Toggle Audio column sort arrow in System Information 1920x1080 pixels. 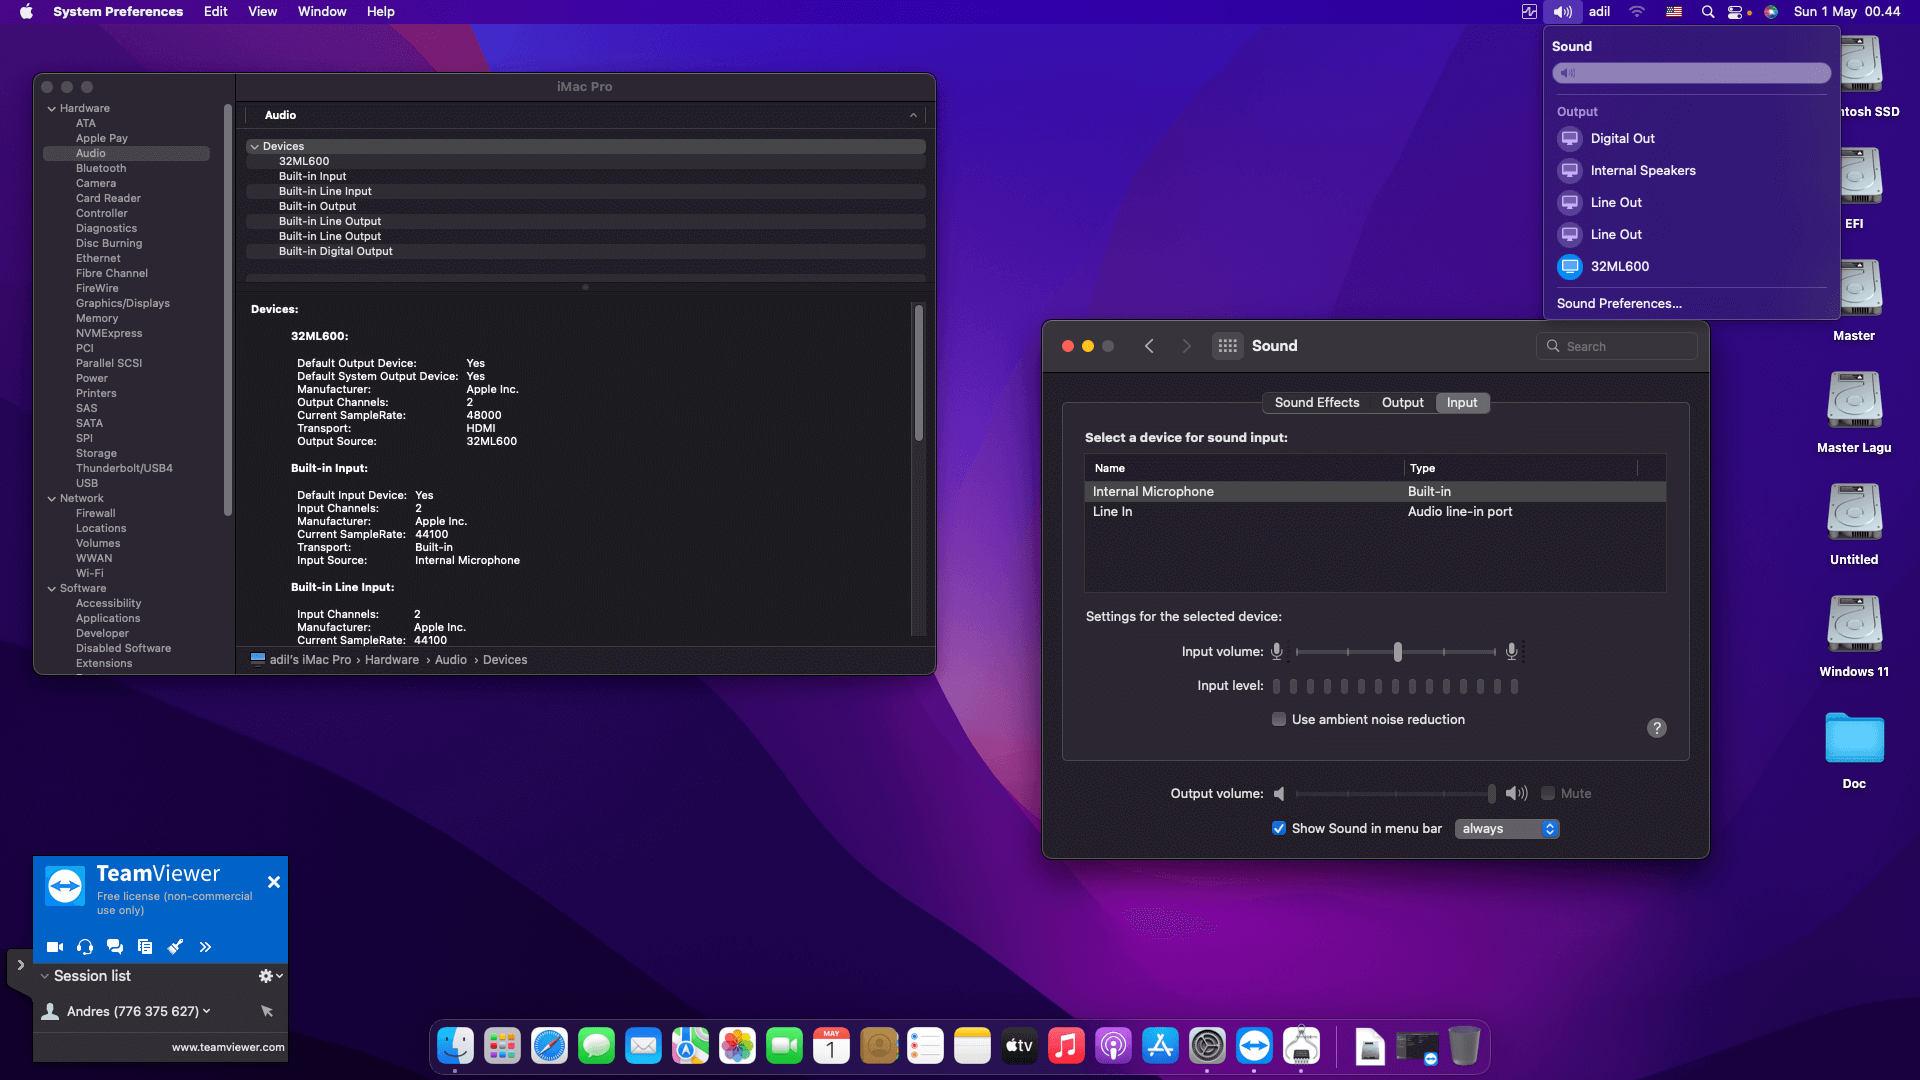[x=913, y=115]
